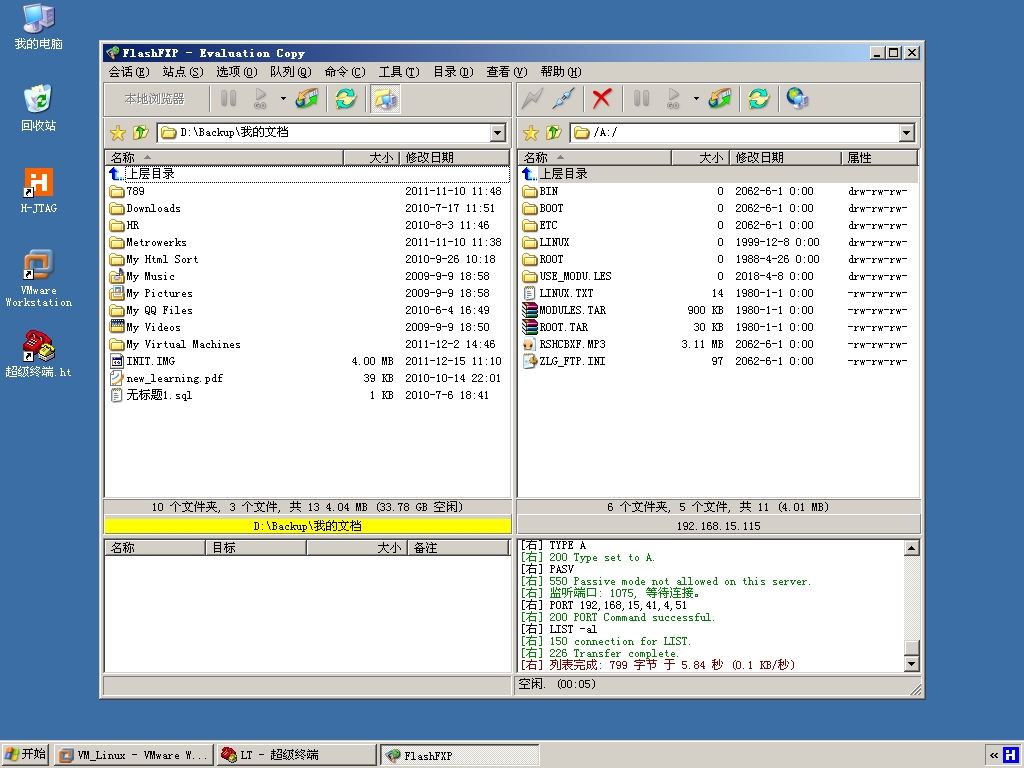Click the pause button in the right toolbar
The image size is (1024, 768).
[x=641, y=99]
